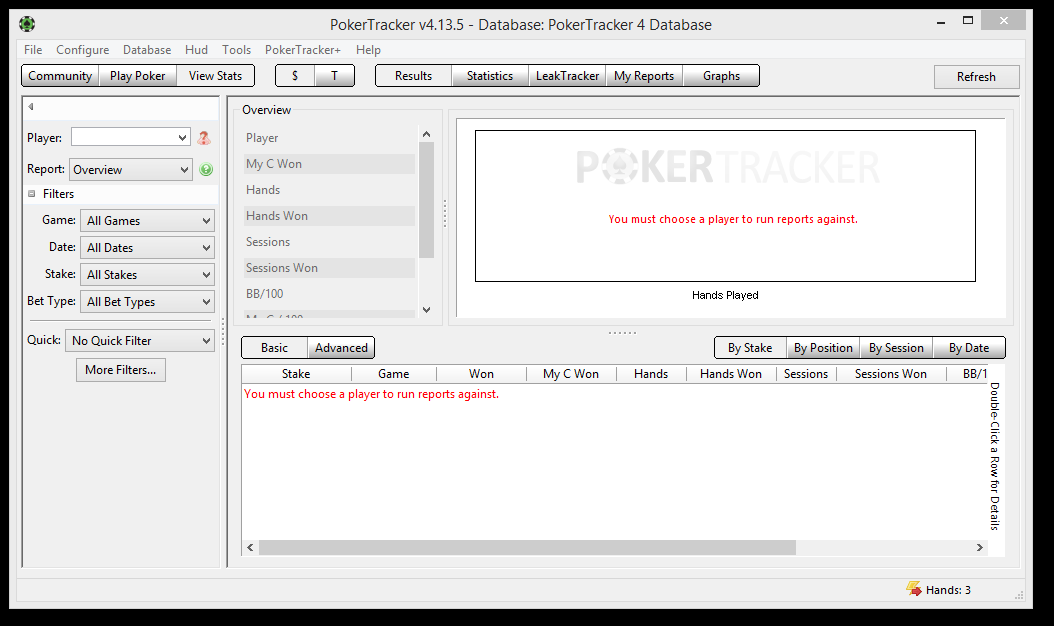Viewport: 1054px width, 626px height.
Task: Open the Stake filter dropdown
Action: click(147, 274)
